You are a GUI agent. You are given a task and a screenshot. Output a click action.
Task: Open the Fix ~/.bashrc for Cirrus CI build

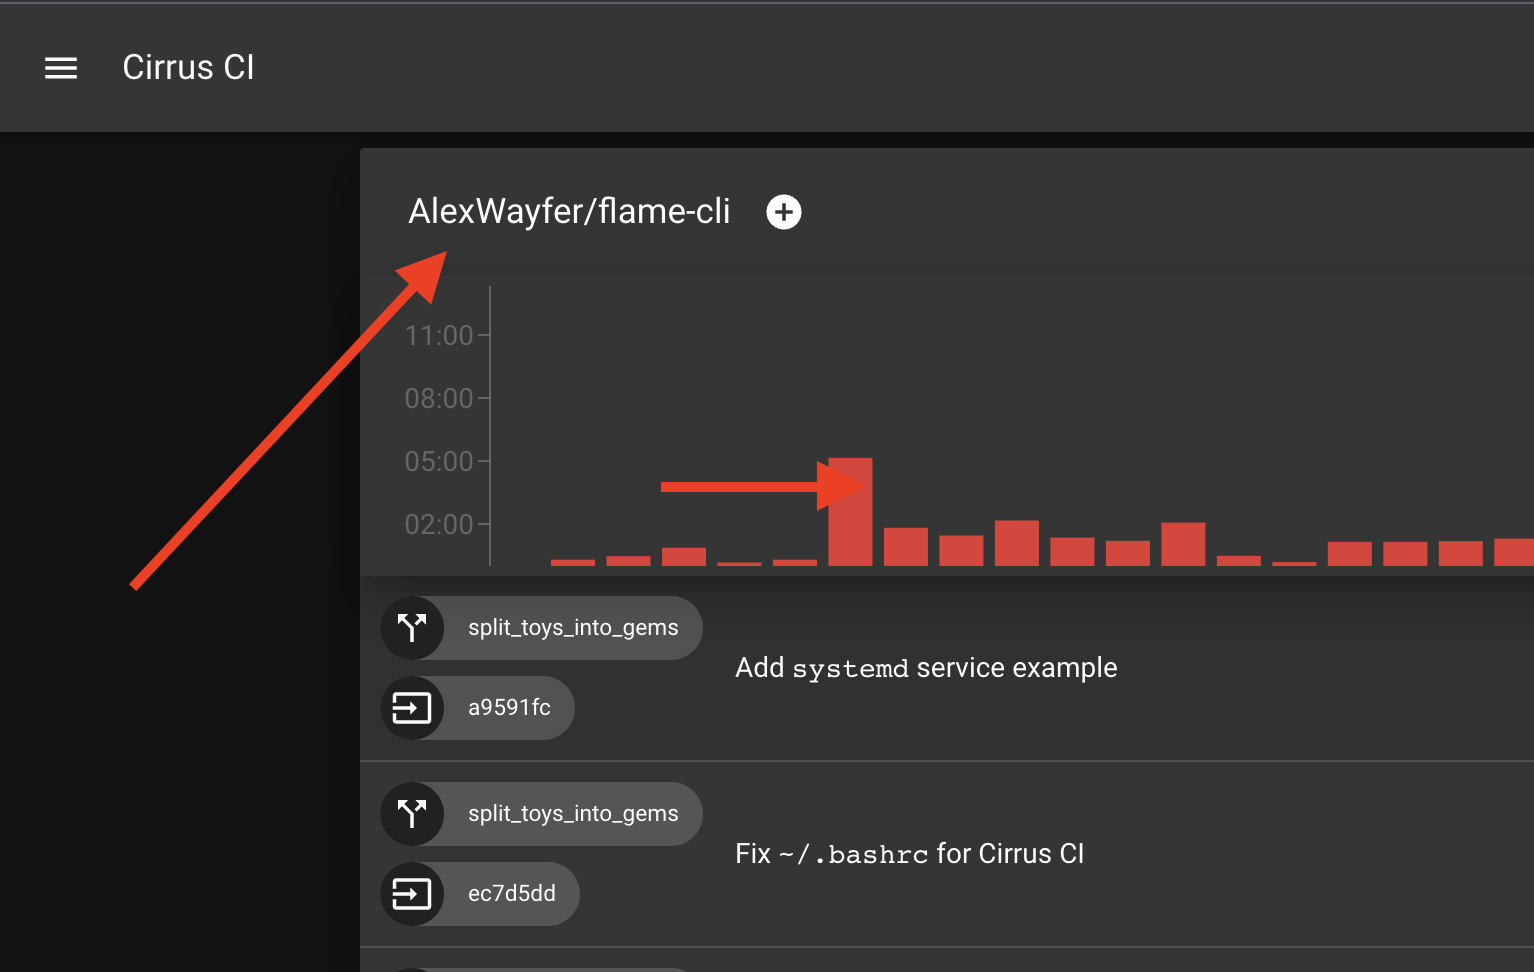coord(910,854)
